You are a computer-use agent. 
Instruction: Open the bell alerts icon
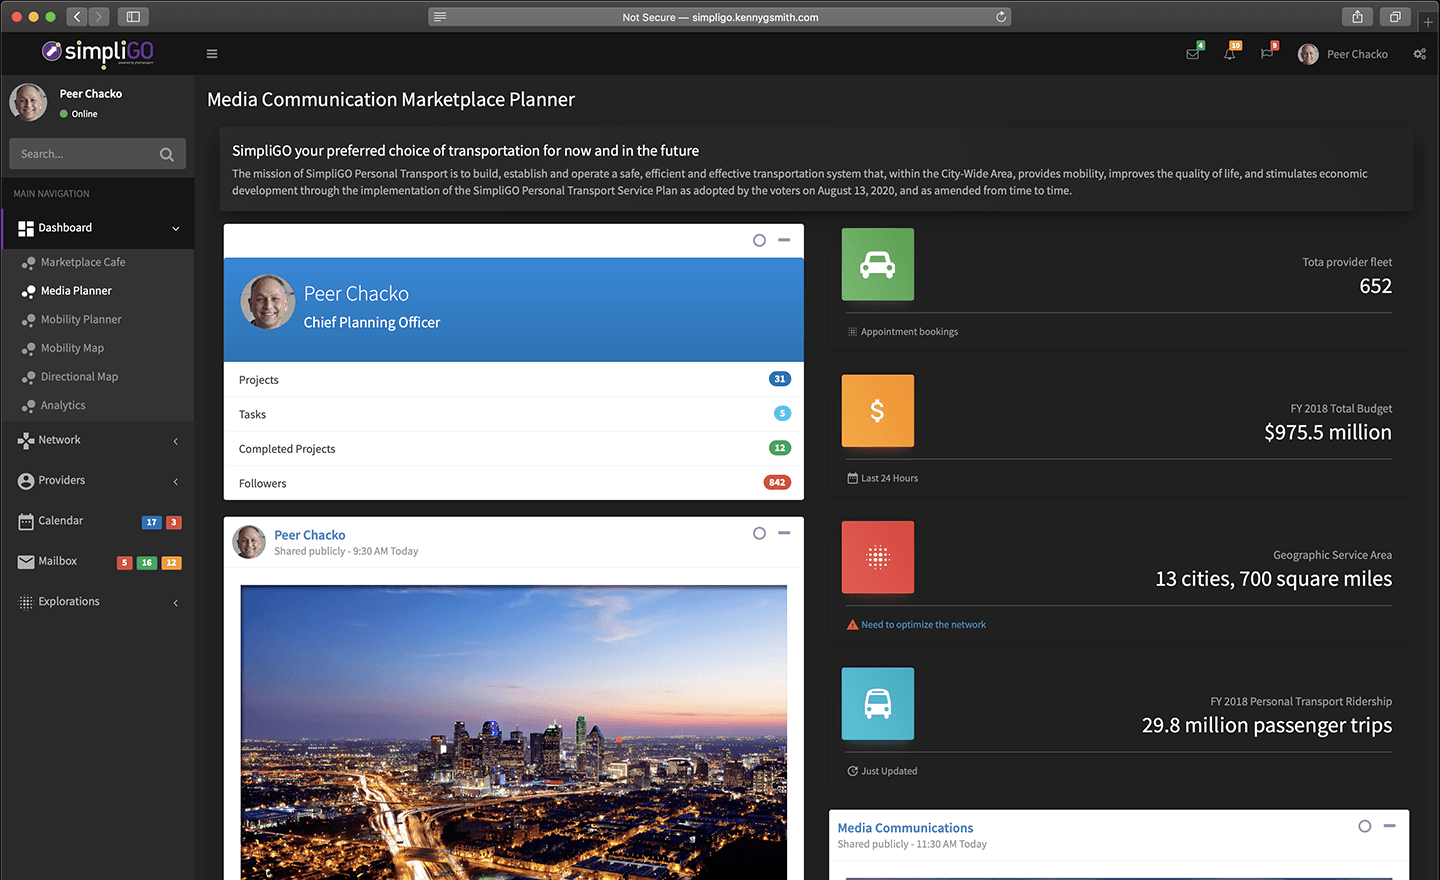coord(1229,54)
